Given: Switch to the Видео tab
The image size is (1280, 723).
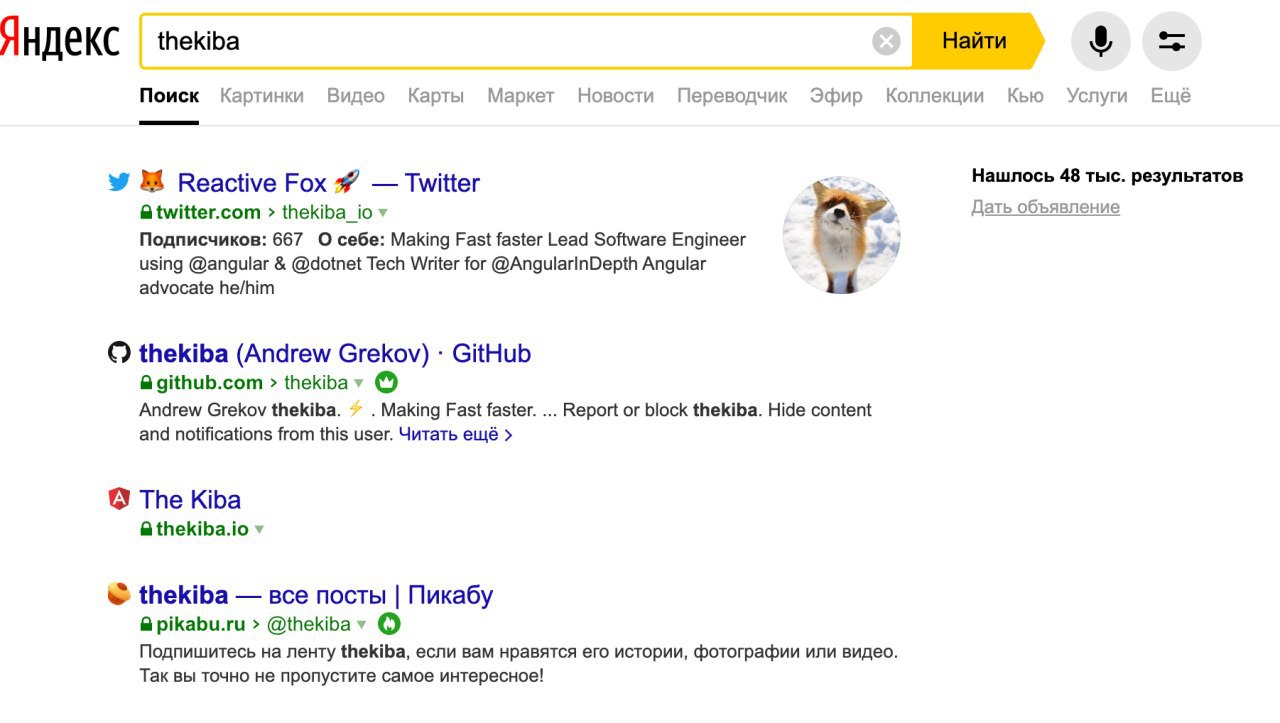Looking at the screenshot, I should (356, 96).
